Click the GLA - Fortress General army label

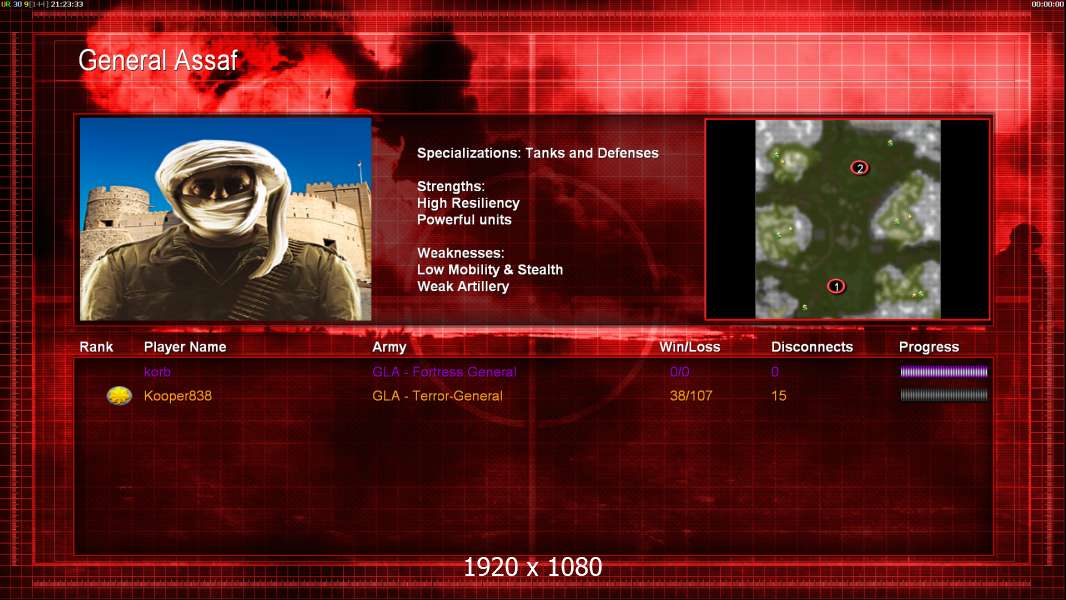pyautogui.click(x=444, y=372)
